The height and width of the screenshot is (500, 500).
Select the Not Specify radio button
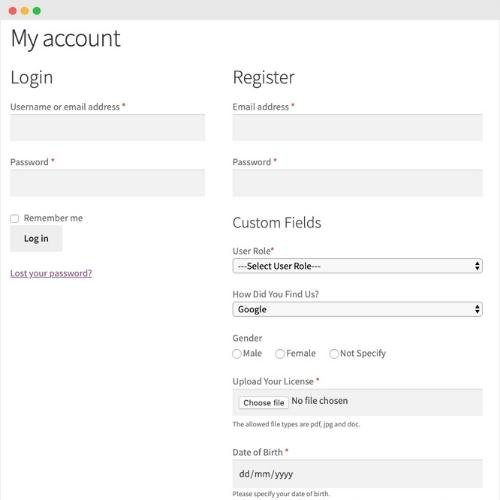(334, 354)
